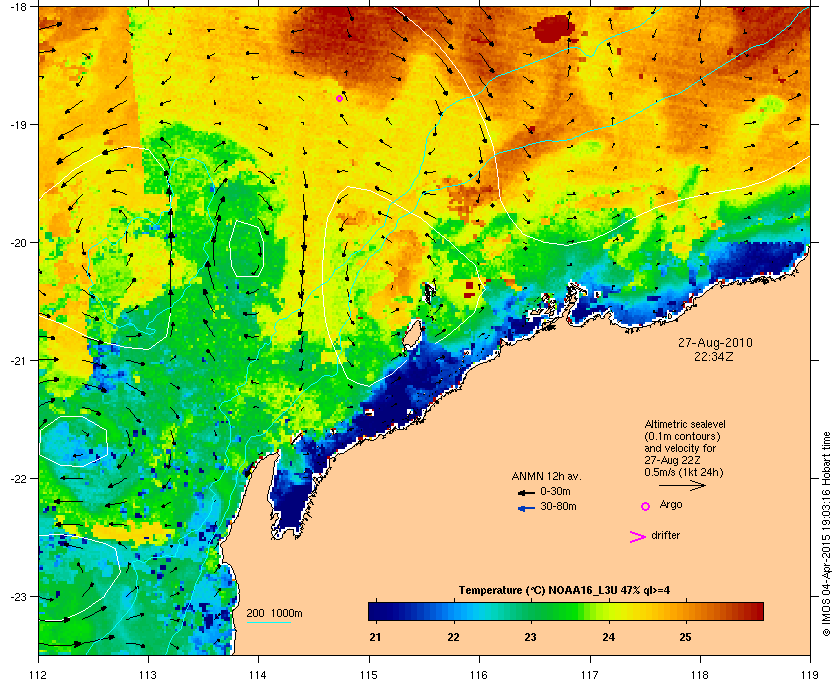Click the temperature colorbar at 23 degrees
Image resolution: width=840 pixels, height=680 pixels.
click(531, 611)
